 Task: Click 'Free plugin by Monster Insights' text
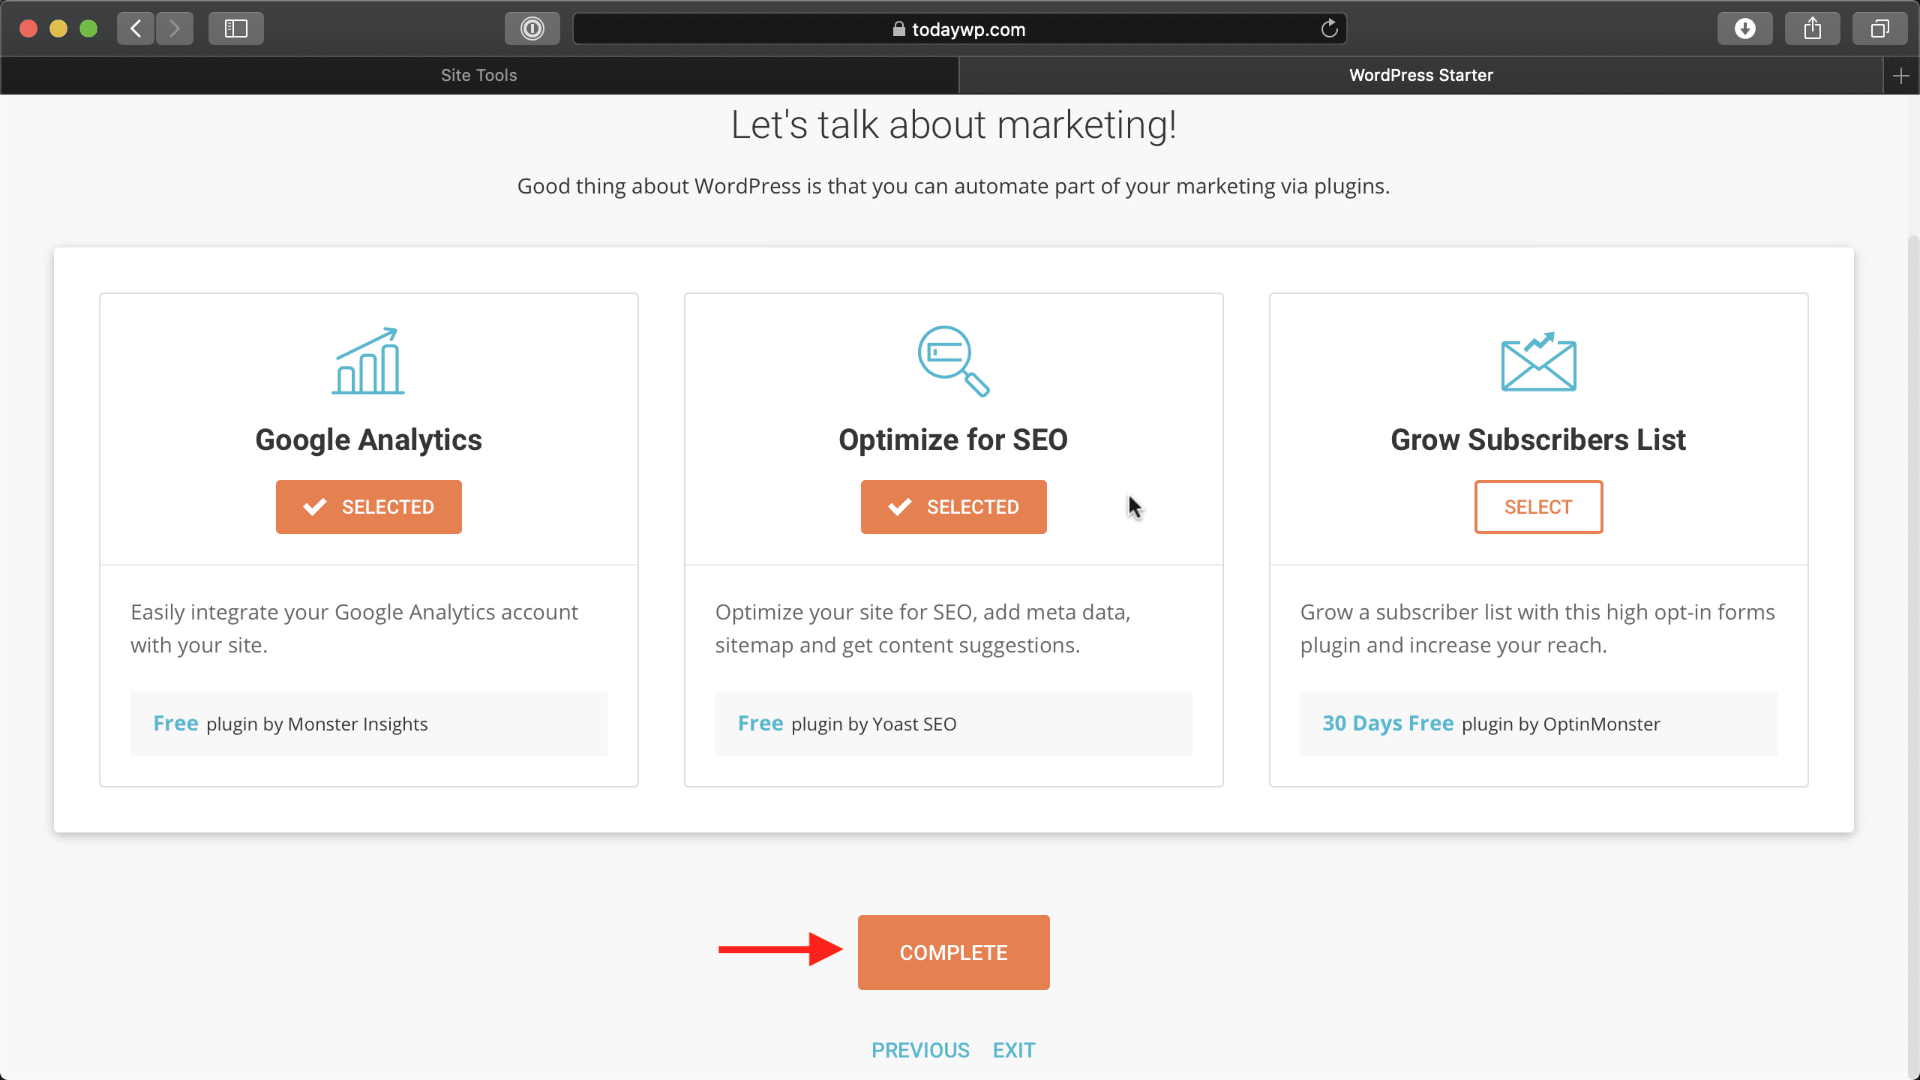point(290,724)
